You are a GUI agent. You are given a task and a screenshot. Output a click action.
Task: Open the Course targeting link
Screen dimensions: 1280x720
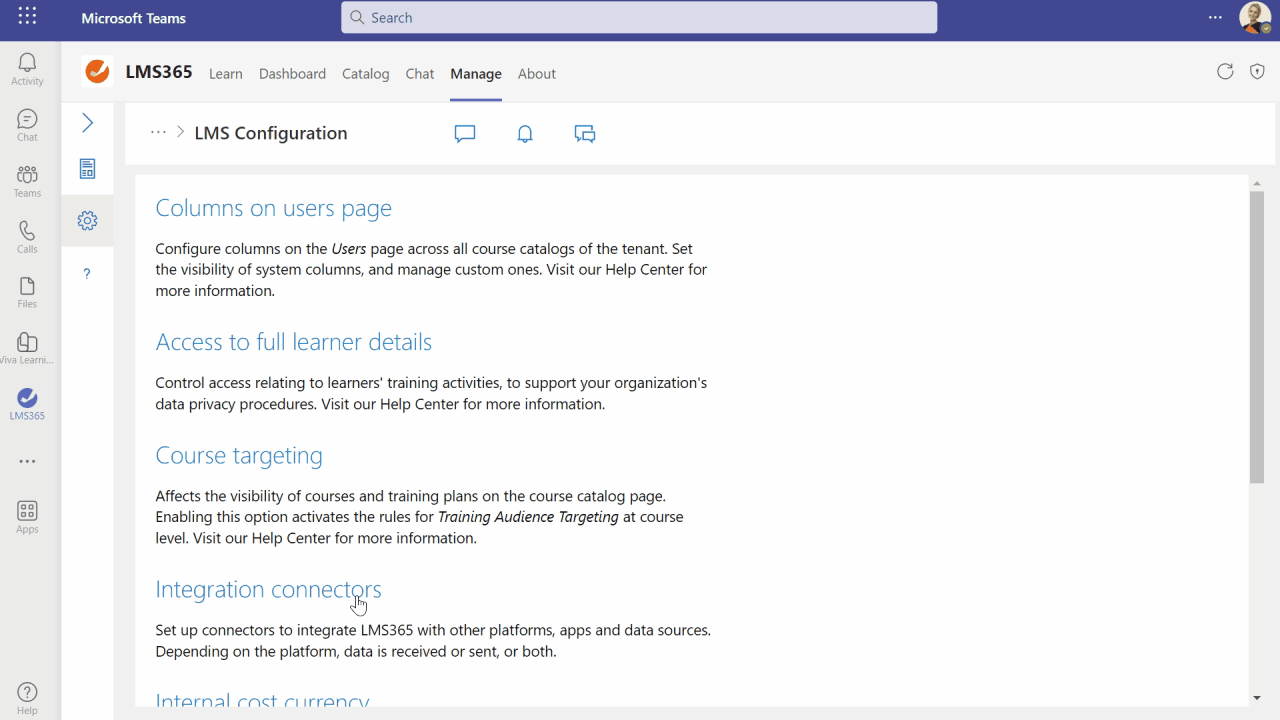tap(239, 456)
